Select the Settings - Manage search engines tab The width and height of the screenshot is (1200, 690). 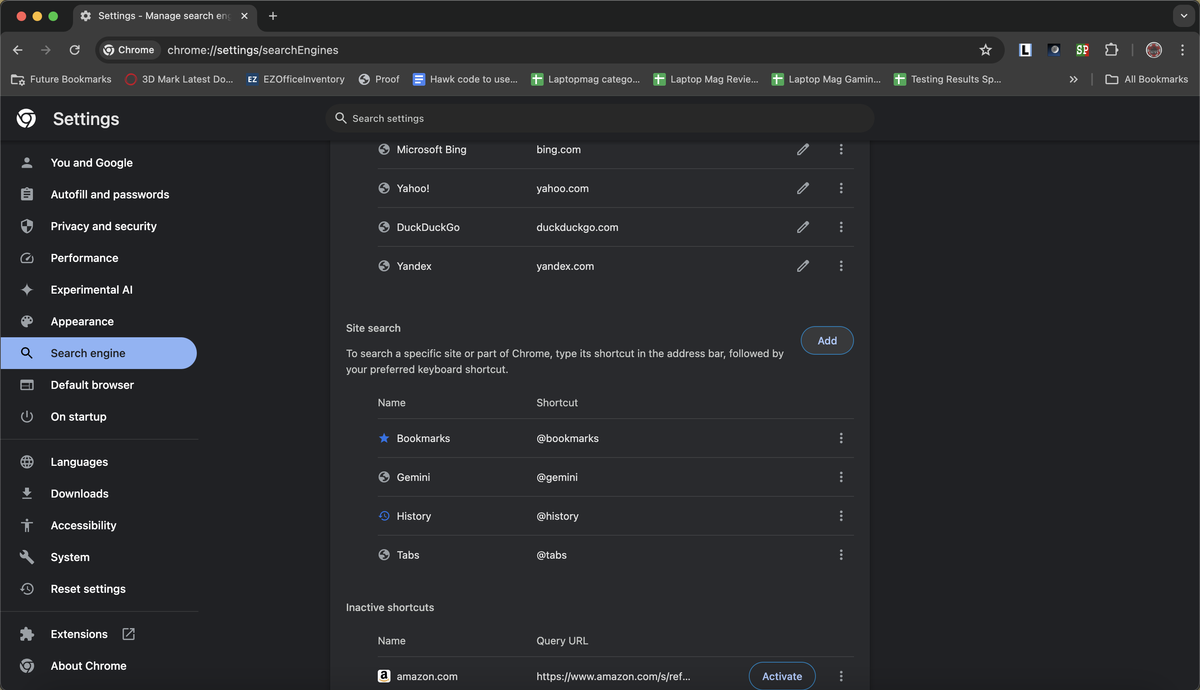160,15
